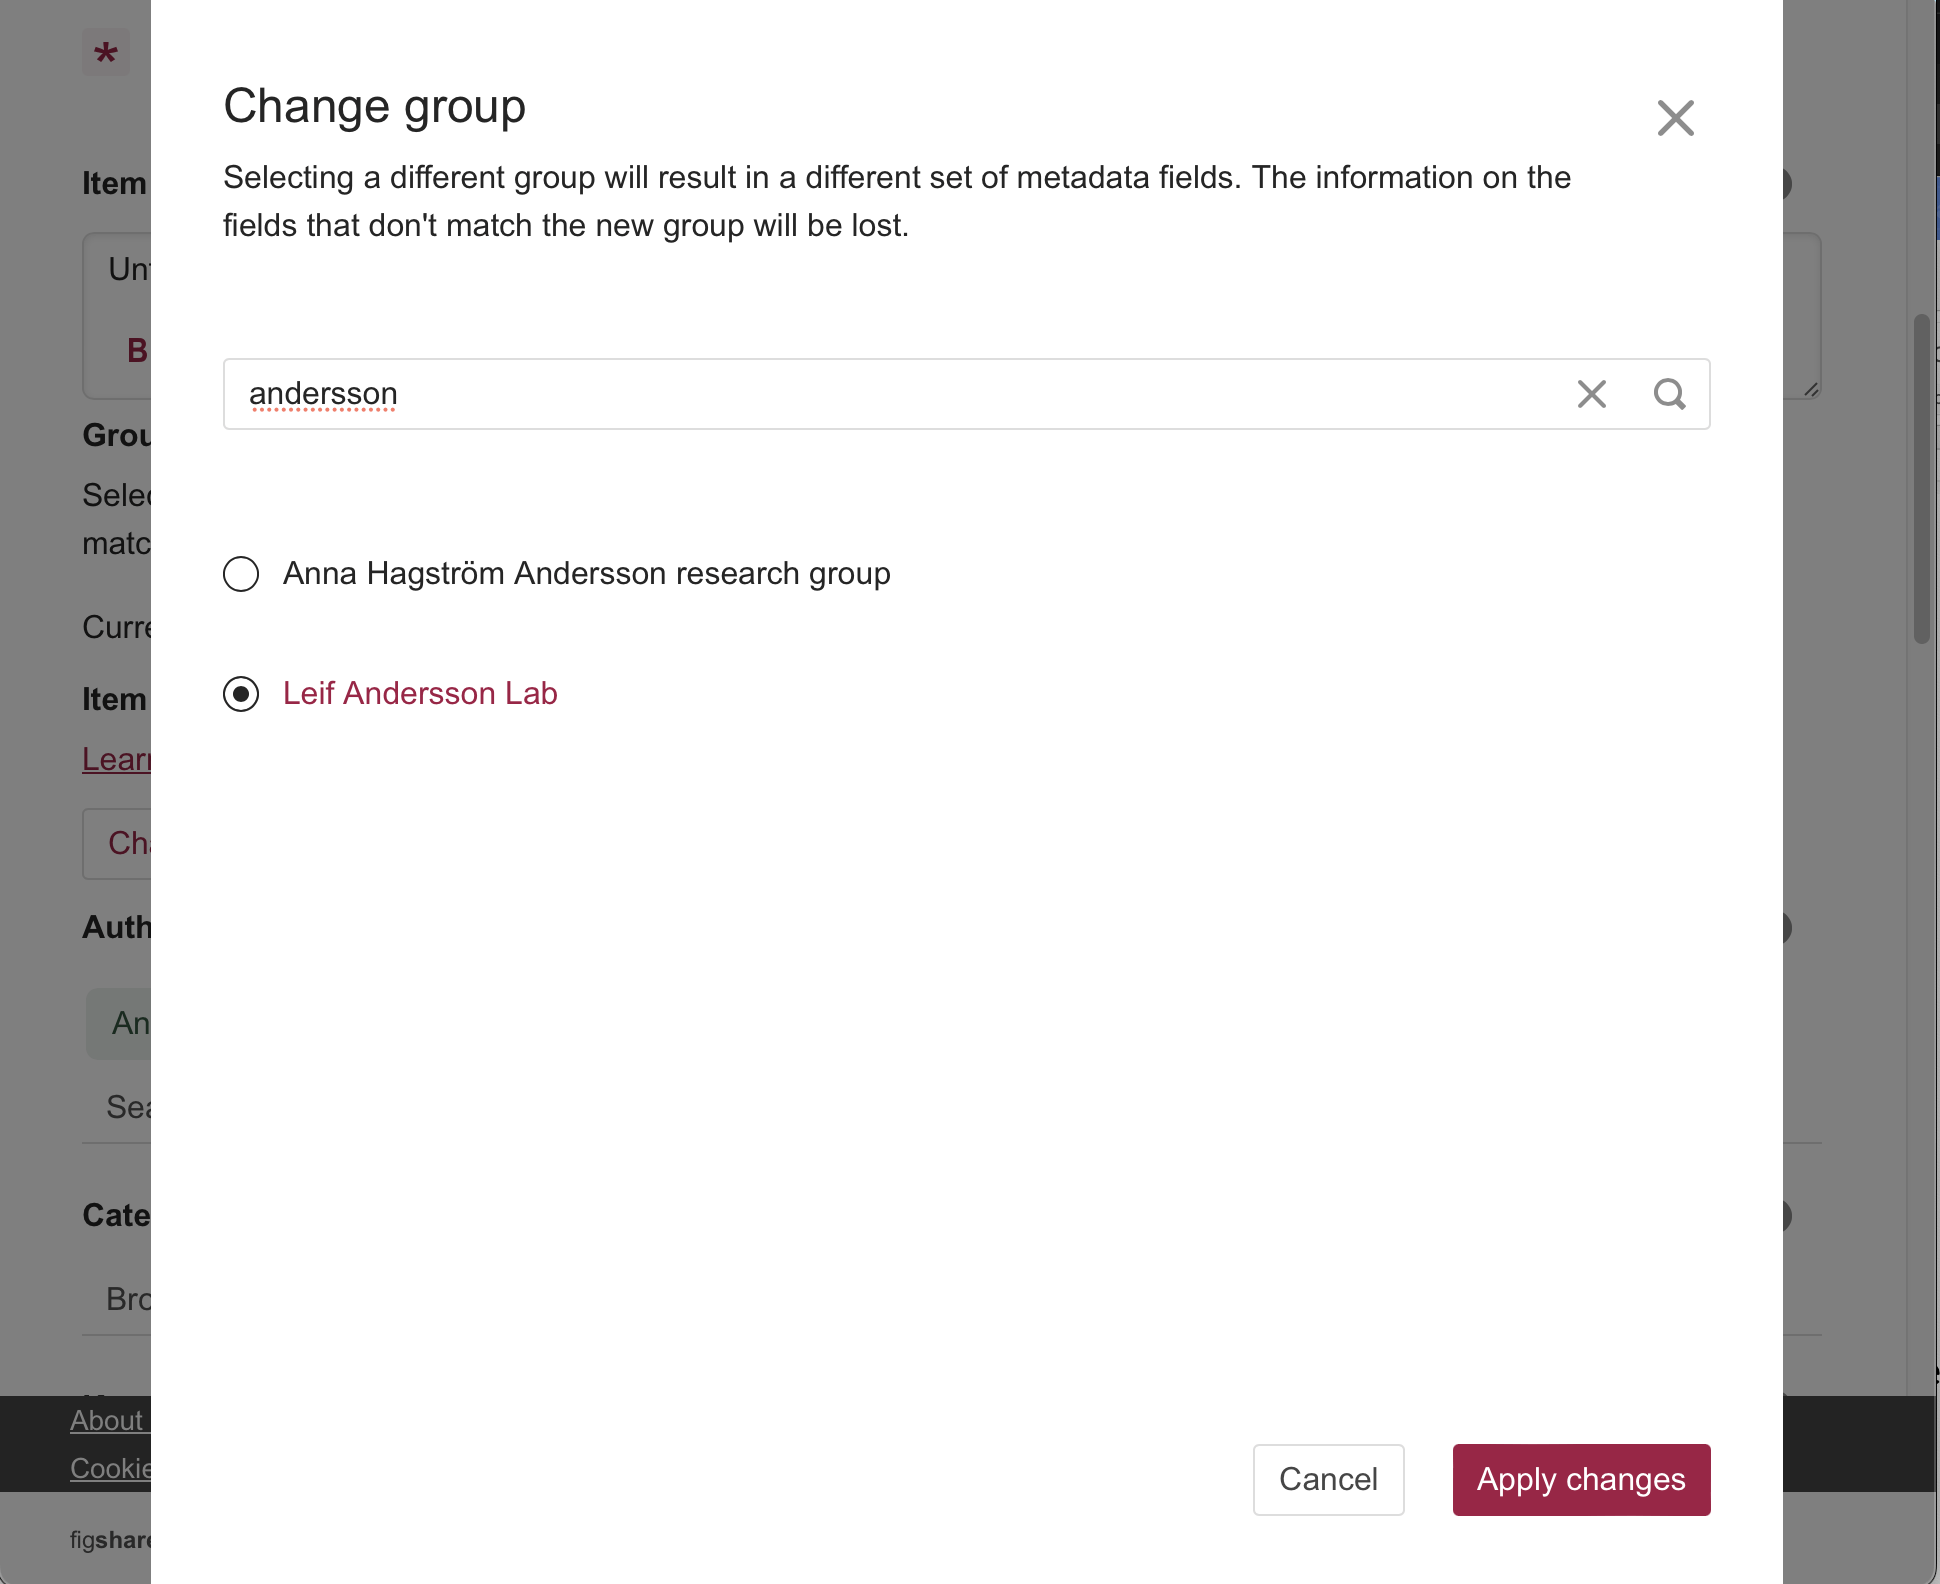Click the title textarea resize handle
1940x1584 pixels.
pyautogui.click(x=1811, y=390)
